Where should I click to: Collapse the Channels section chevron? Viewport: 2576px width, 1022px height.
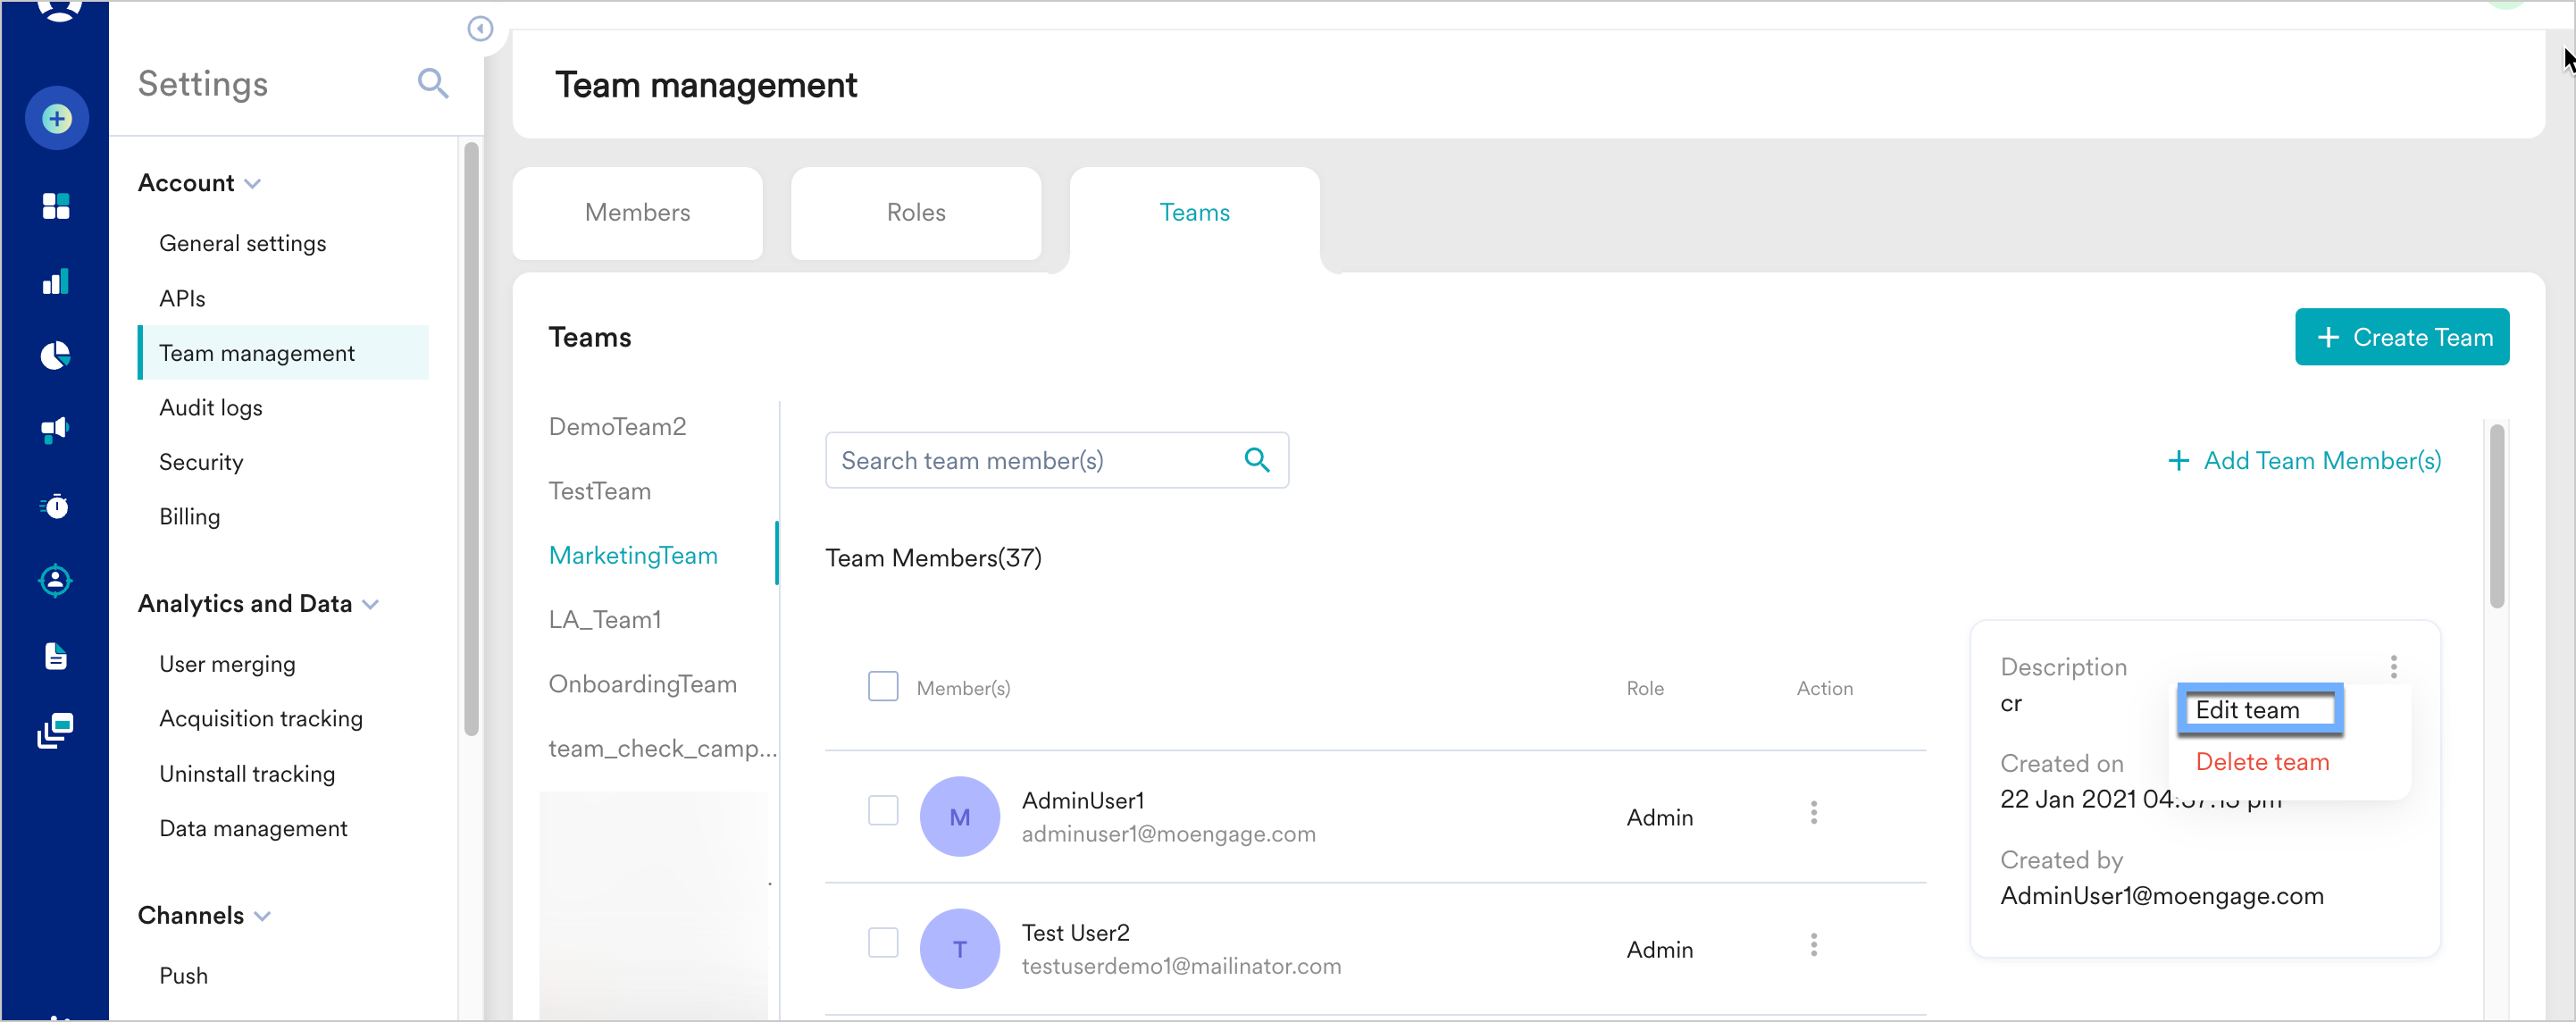click(263, 916)
